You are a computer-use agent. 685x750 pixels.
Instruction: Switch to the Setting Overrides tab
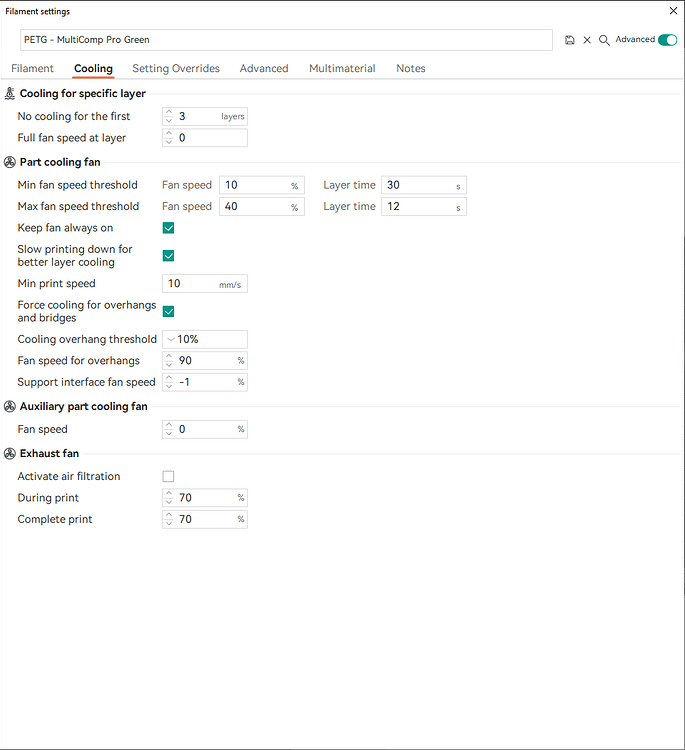176,68
